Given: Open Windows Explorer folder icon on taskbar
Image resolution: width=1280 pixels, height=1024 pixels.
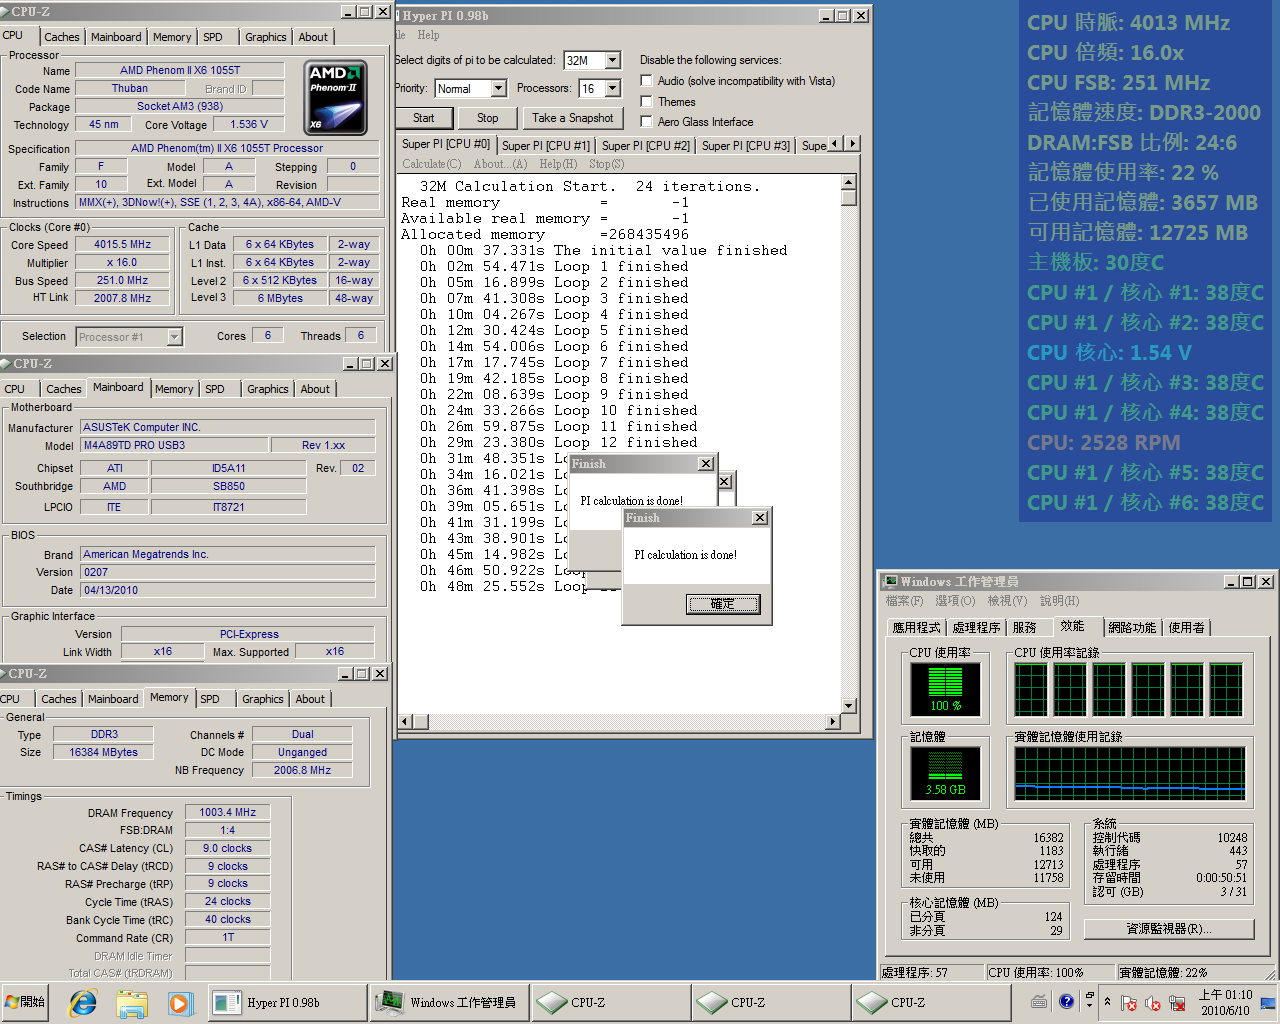Looking at the screenshot, I should [x=132, y=1002].
